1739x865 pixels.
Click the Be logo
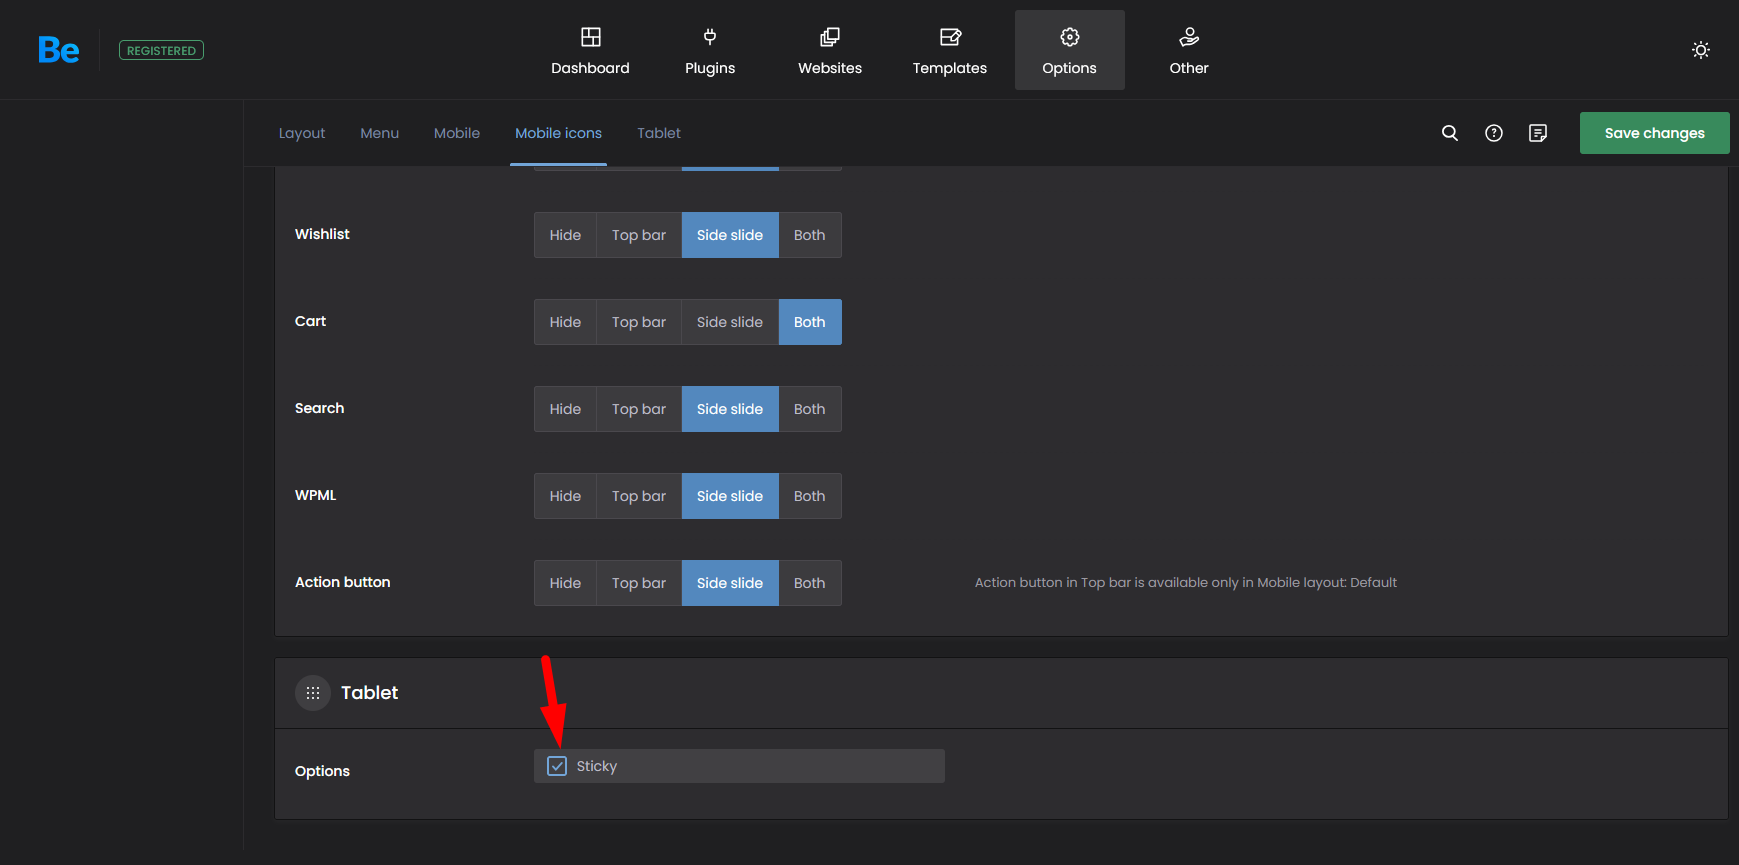[x=58, y=50]
